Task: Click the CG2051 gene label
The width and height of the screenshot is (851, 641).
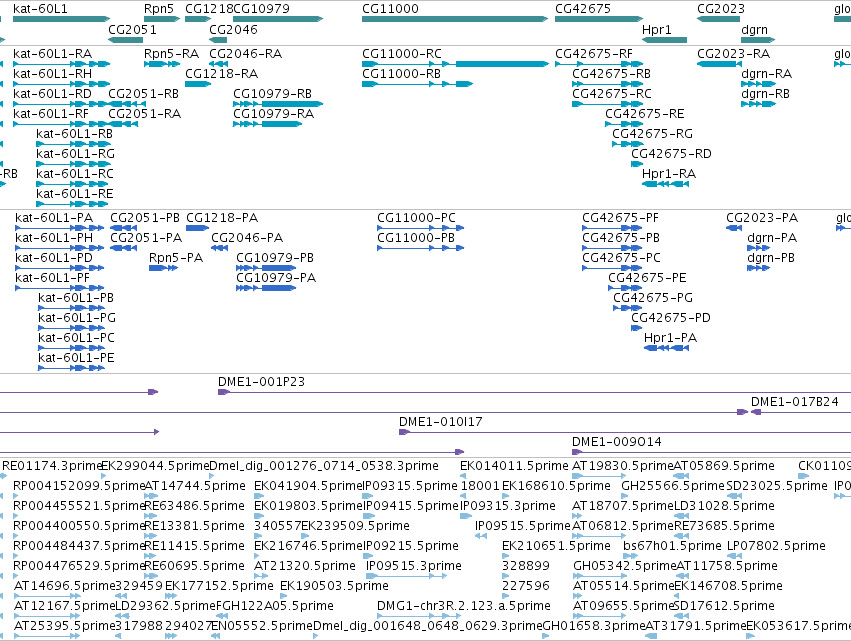Action: (x=132, y=30)
